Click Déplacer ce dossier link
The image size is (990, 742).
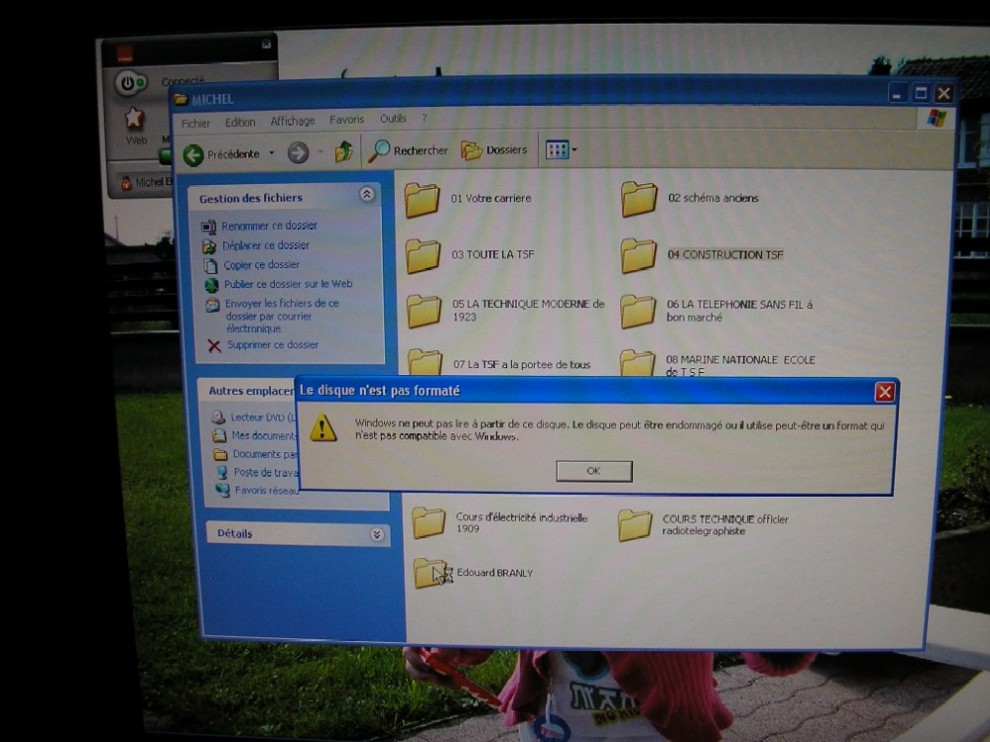266,245
